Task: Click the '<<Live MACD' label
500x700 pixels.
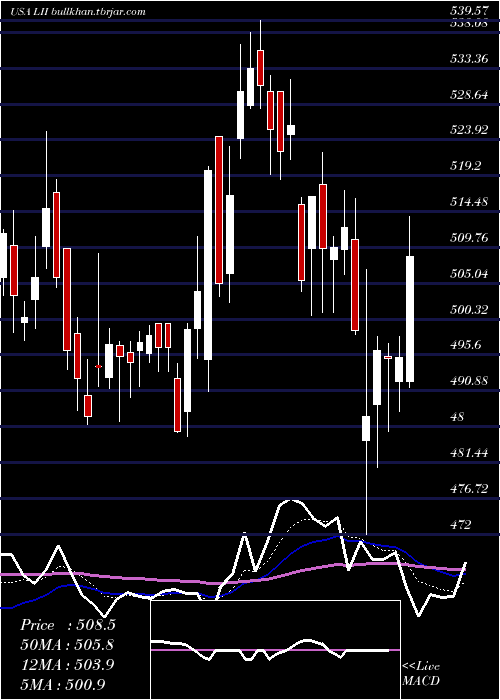Action: 421,673
